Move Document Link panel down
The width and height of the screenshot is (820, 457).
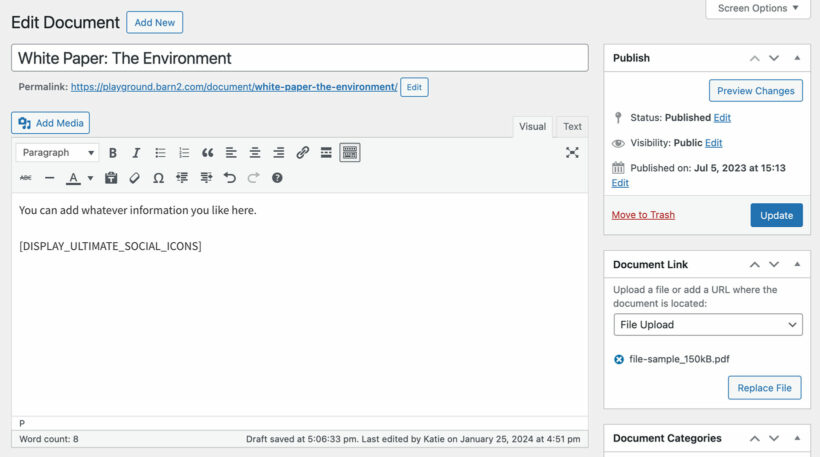(x=774, y=265)
